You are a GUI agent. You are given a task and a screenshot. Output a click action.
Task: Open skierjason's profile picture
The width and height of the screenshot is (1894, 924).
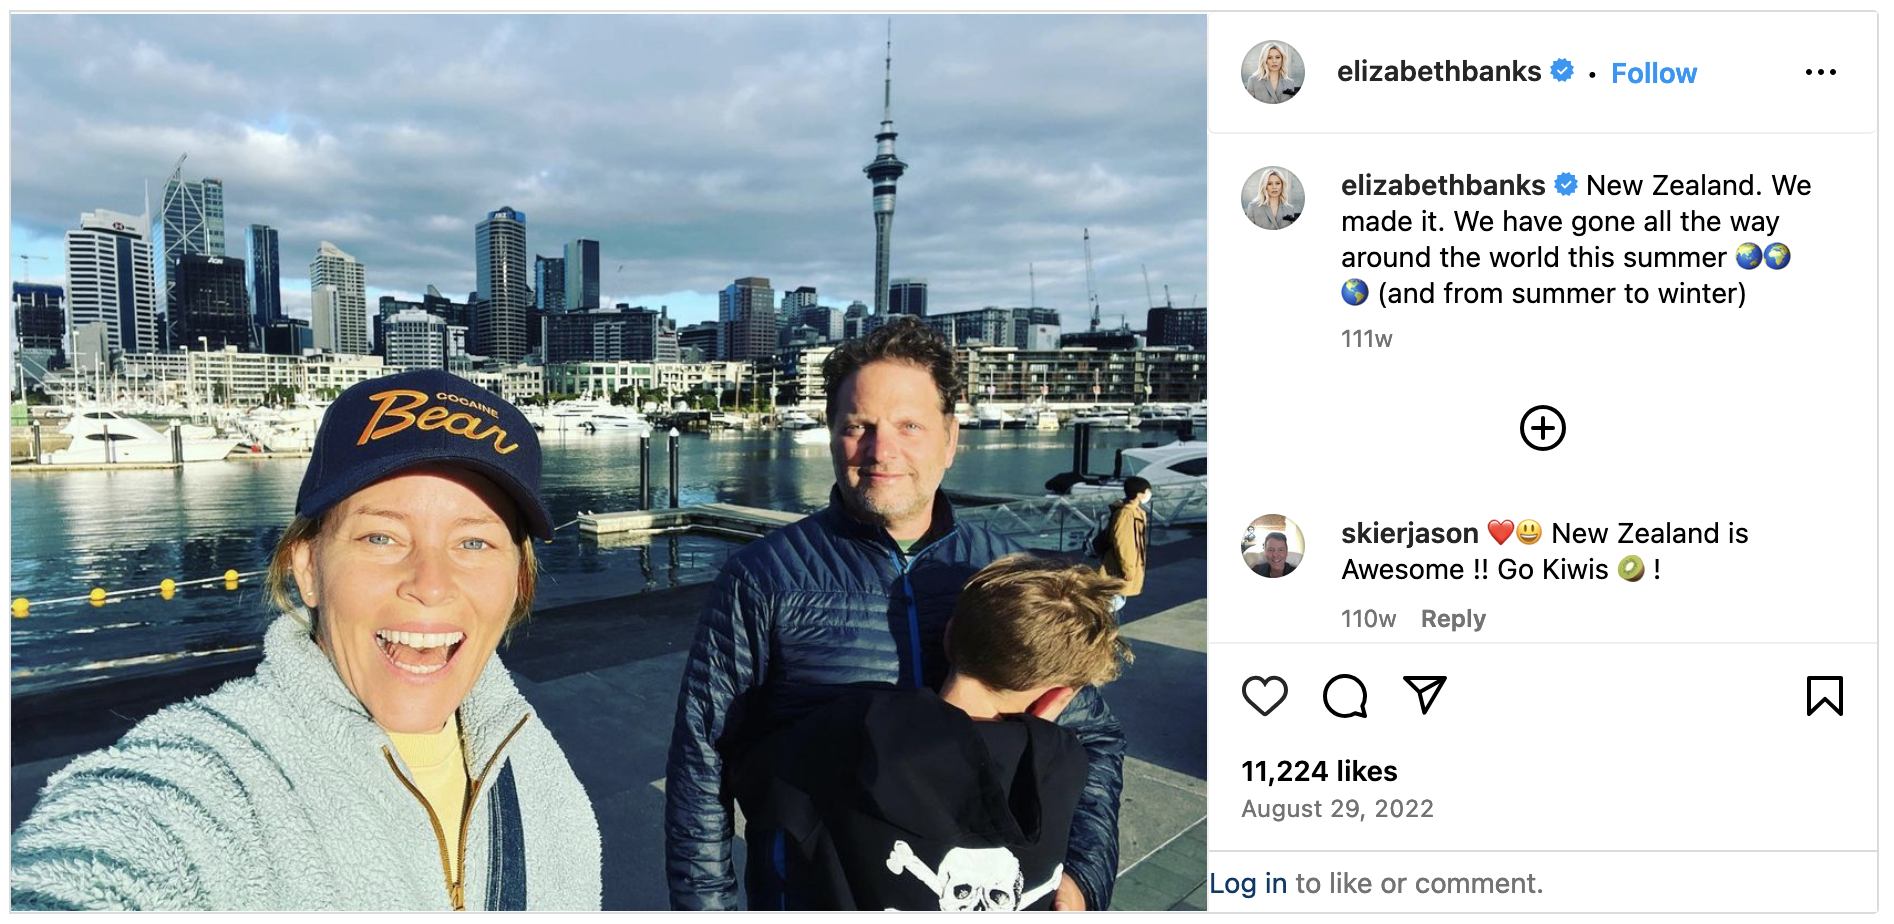click(x=1273, y=546)
